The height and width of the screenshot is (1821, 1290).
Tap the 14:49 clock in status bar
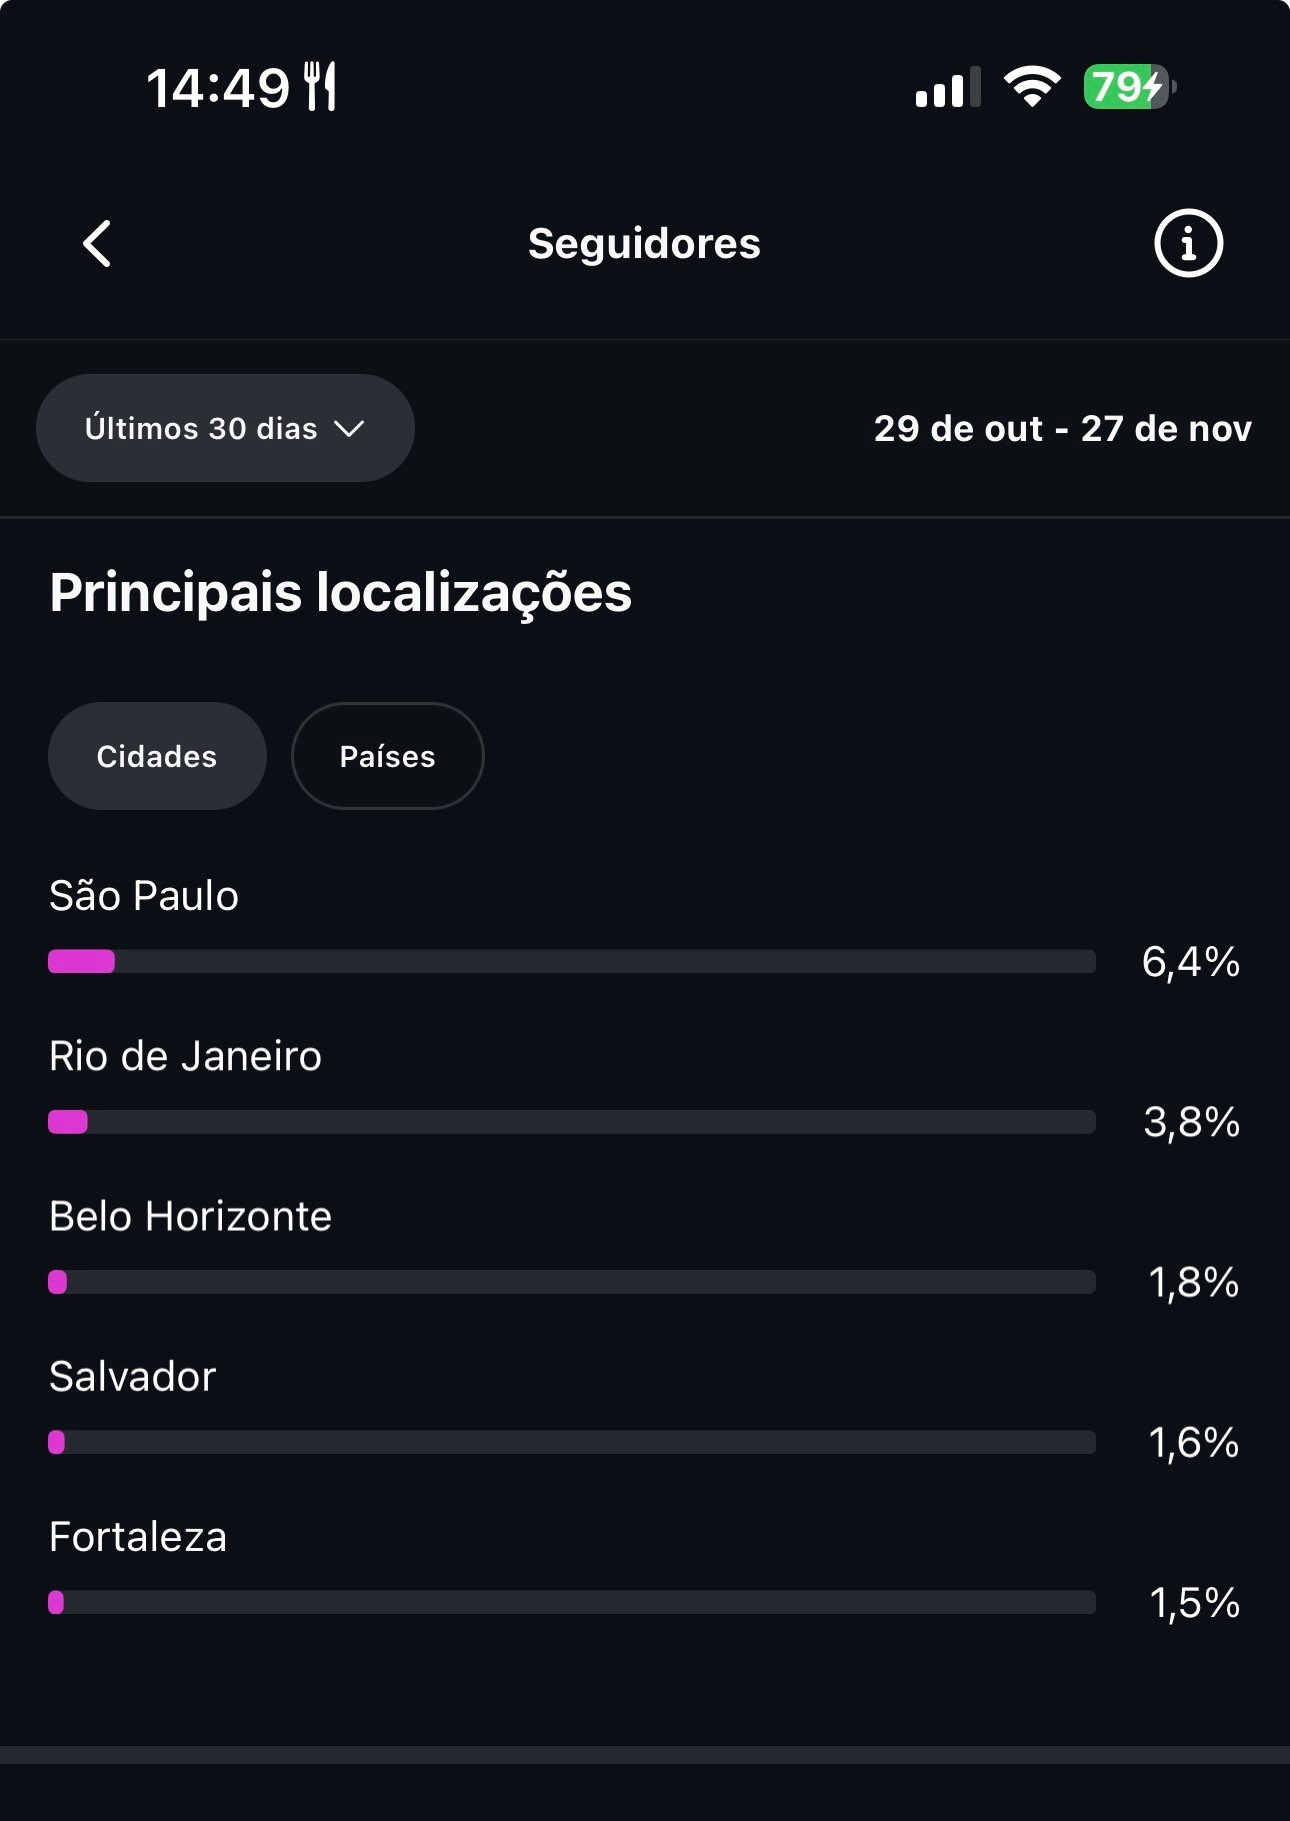coord(218,88)
